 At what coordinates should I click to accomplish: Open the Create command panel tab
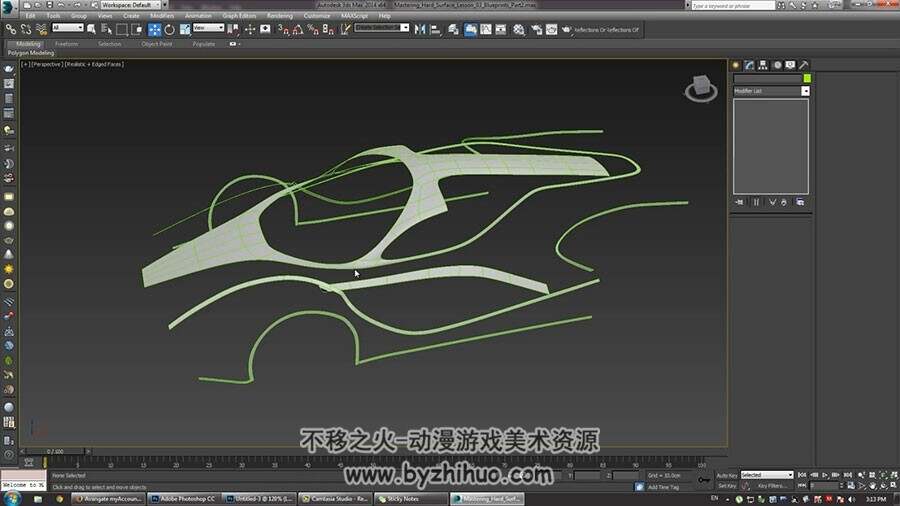tap(736, 65)
